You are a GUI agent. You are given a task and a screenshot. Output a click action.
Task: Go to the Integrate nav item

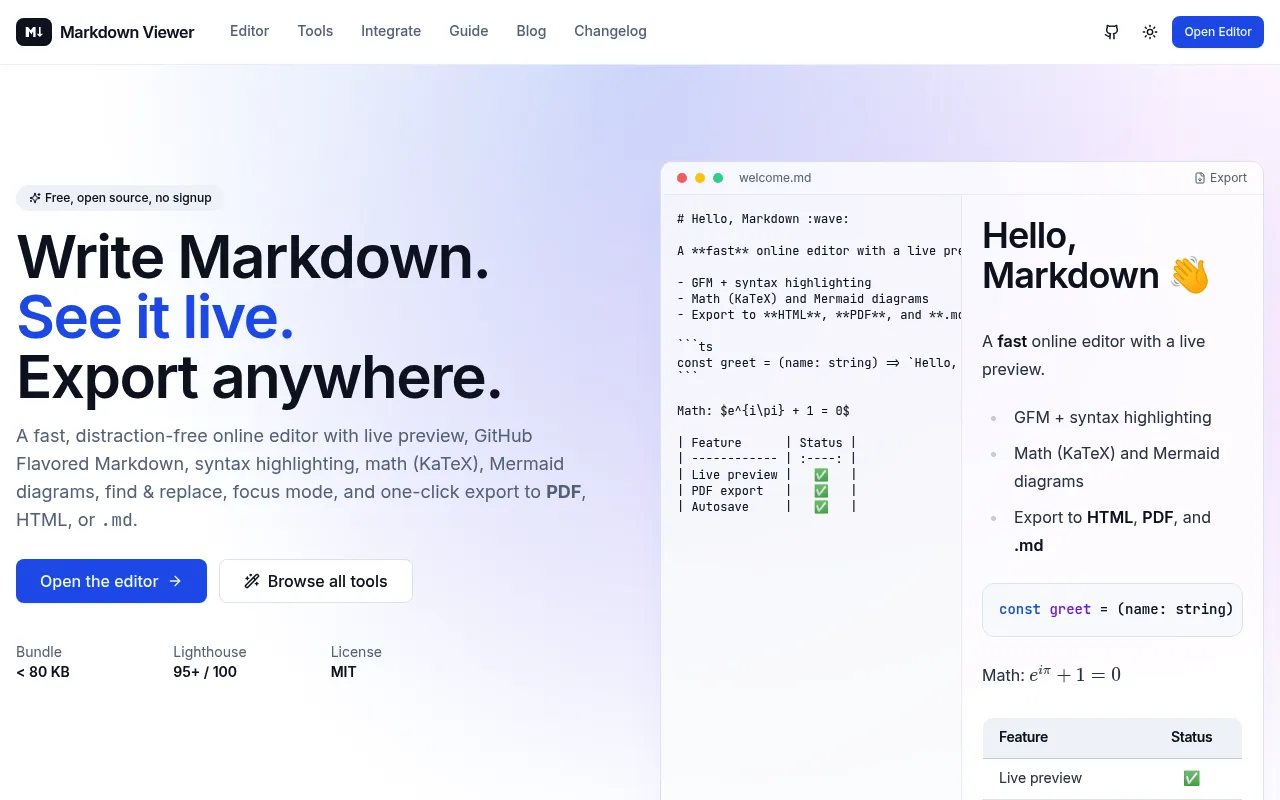(391, 31)
